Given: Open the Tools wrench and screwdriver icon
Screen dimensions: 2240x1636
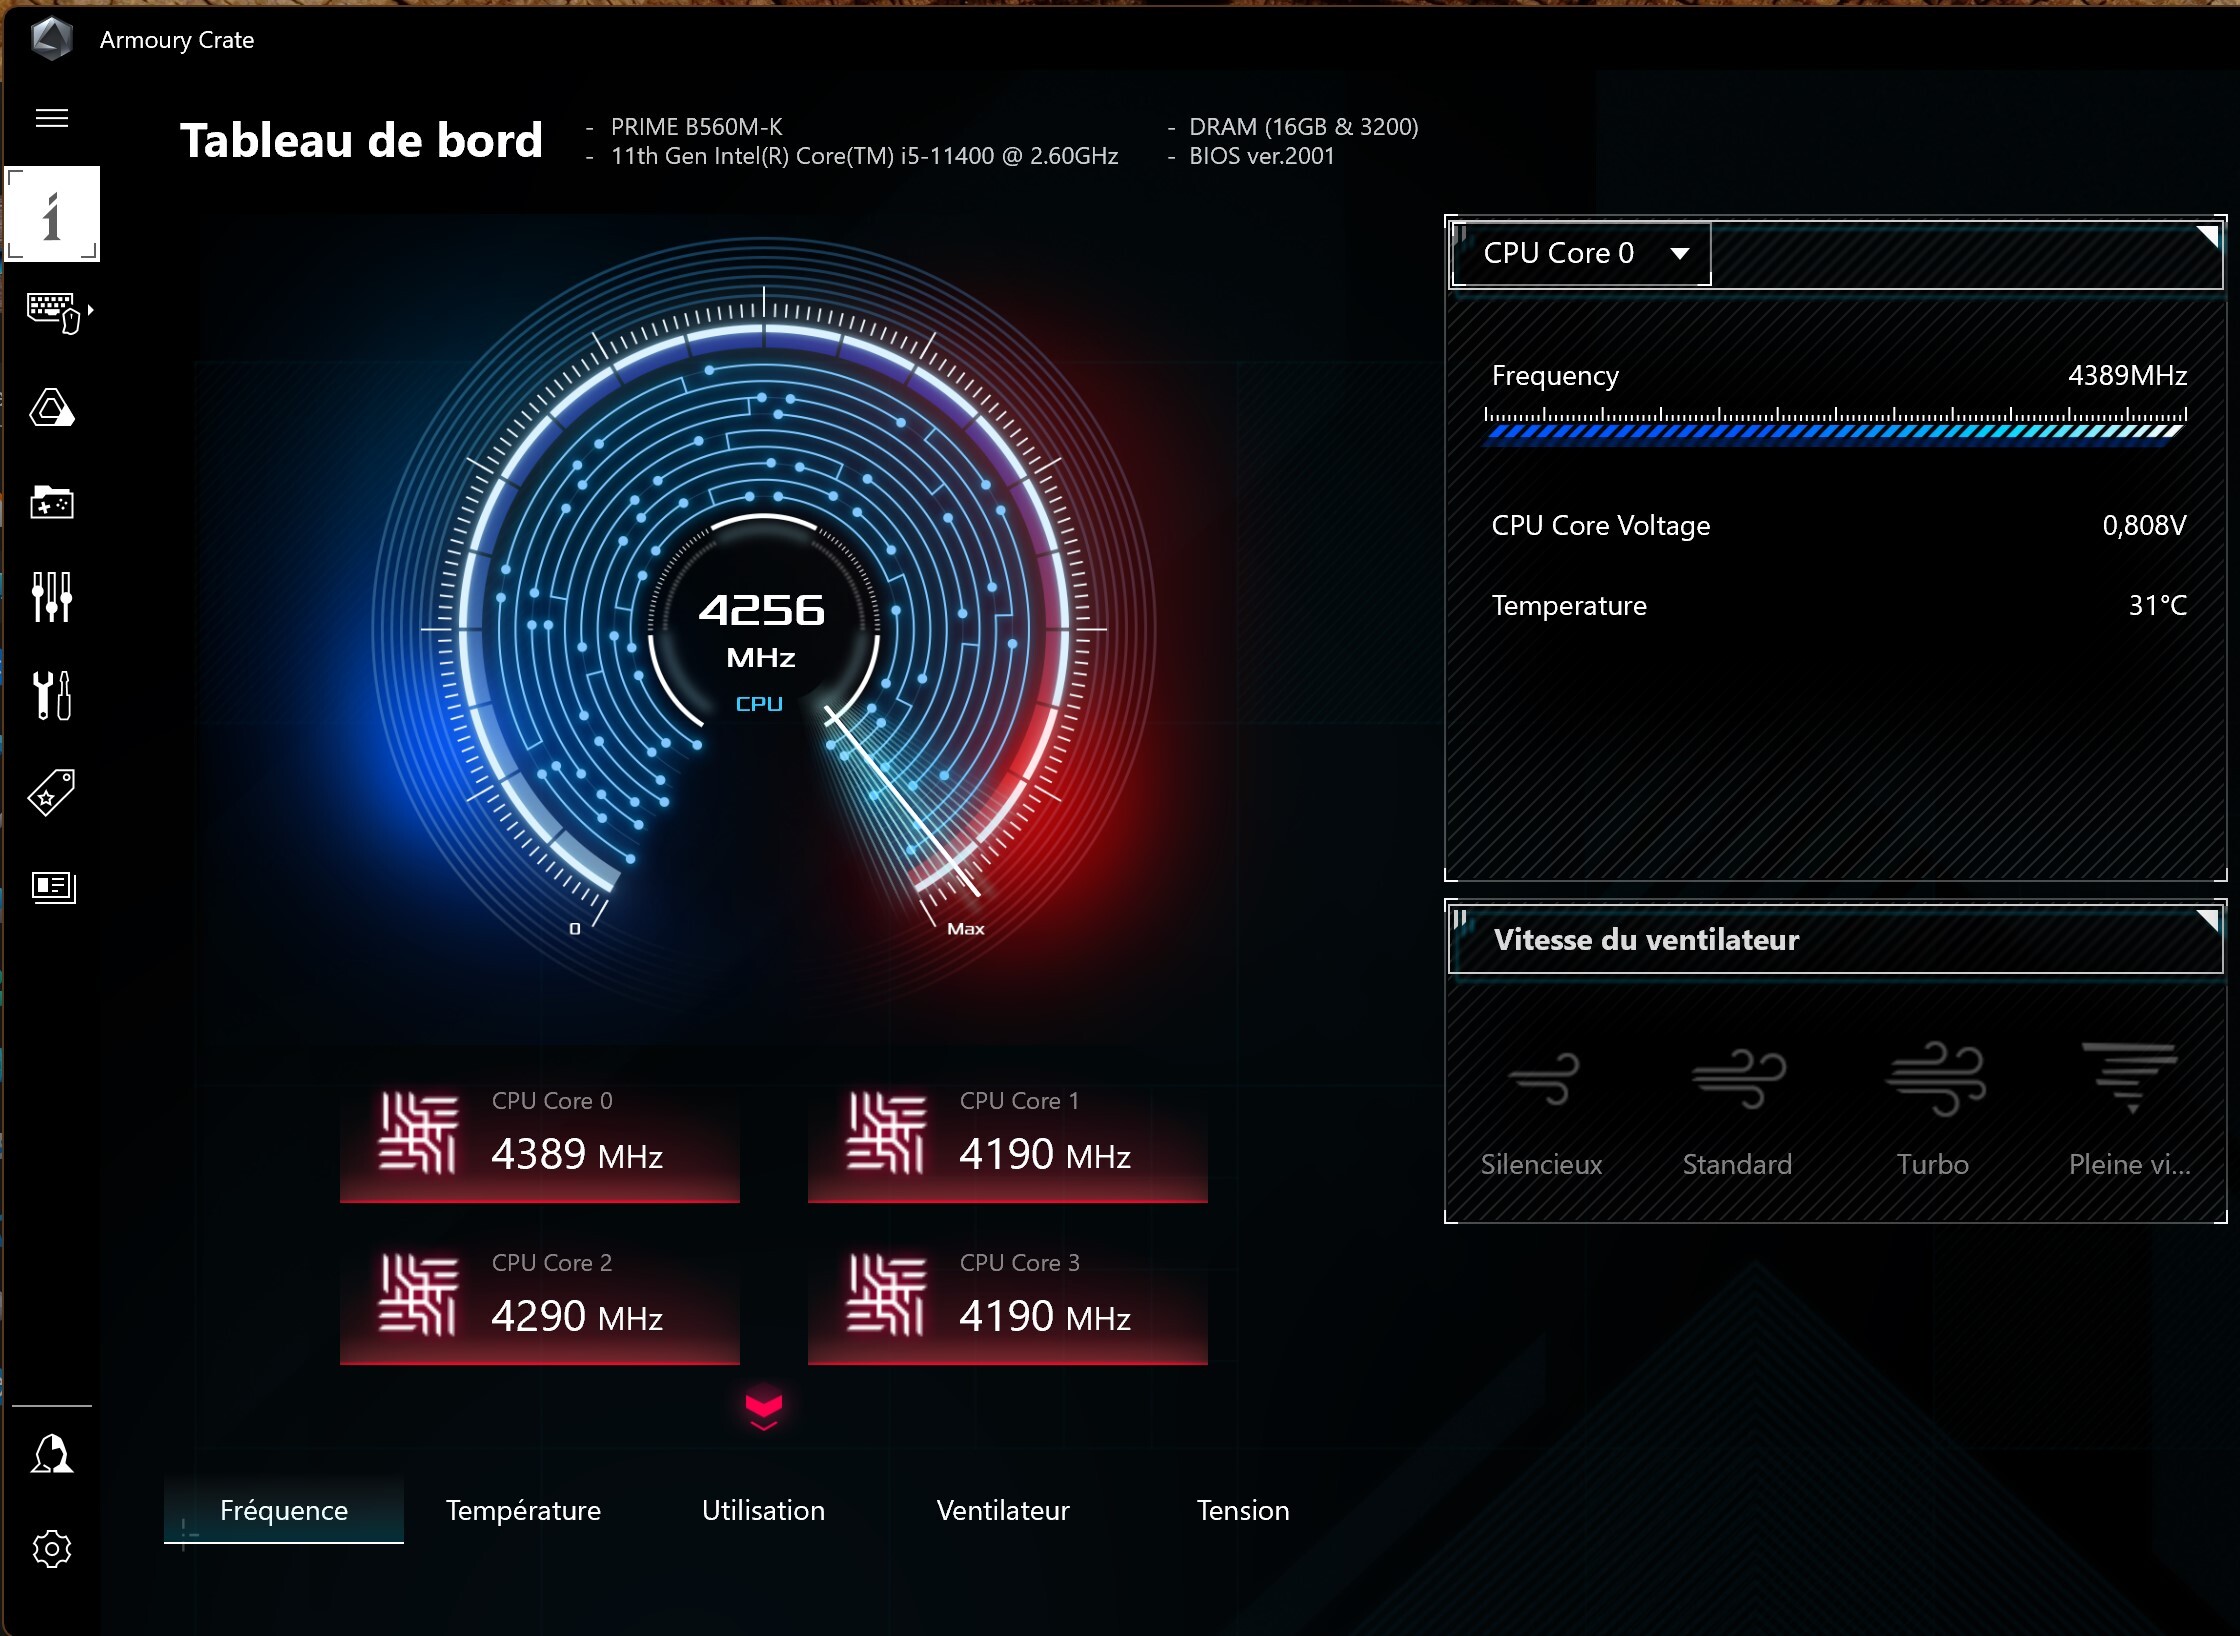Looking at the screenshot, I should pos(52,695).
